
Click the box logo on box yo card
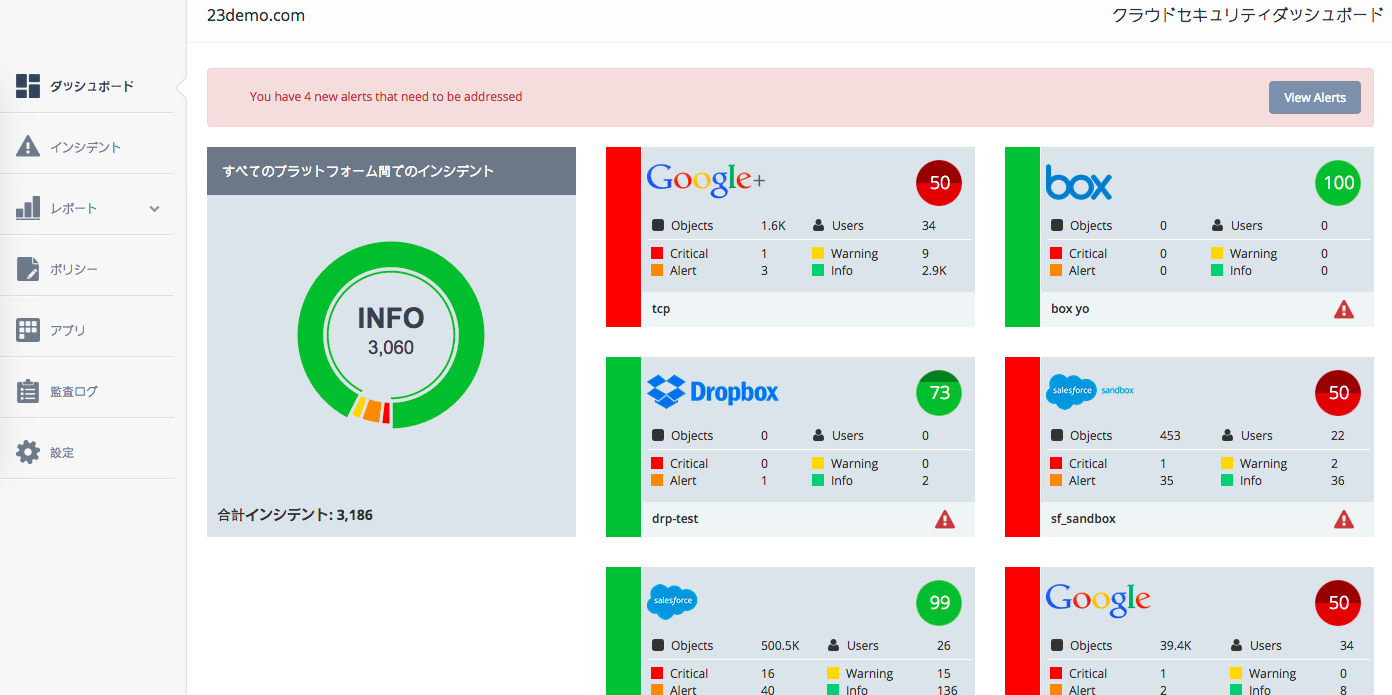pos(1078,183)
